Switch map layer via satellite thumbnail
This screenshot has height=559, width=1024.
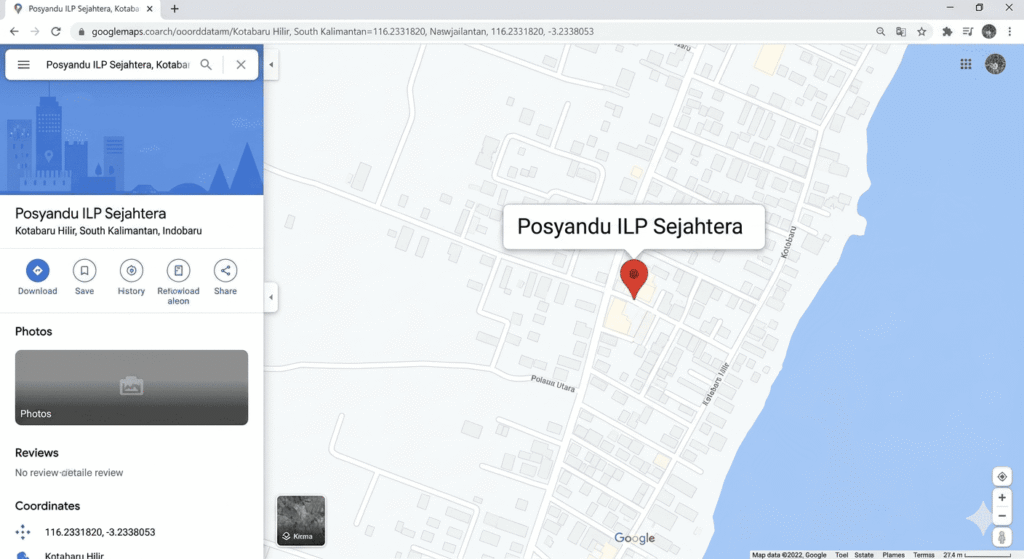[301, 520]
